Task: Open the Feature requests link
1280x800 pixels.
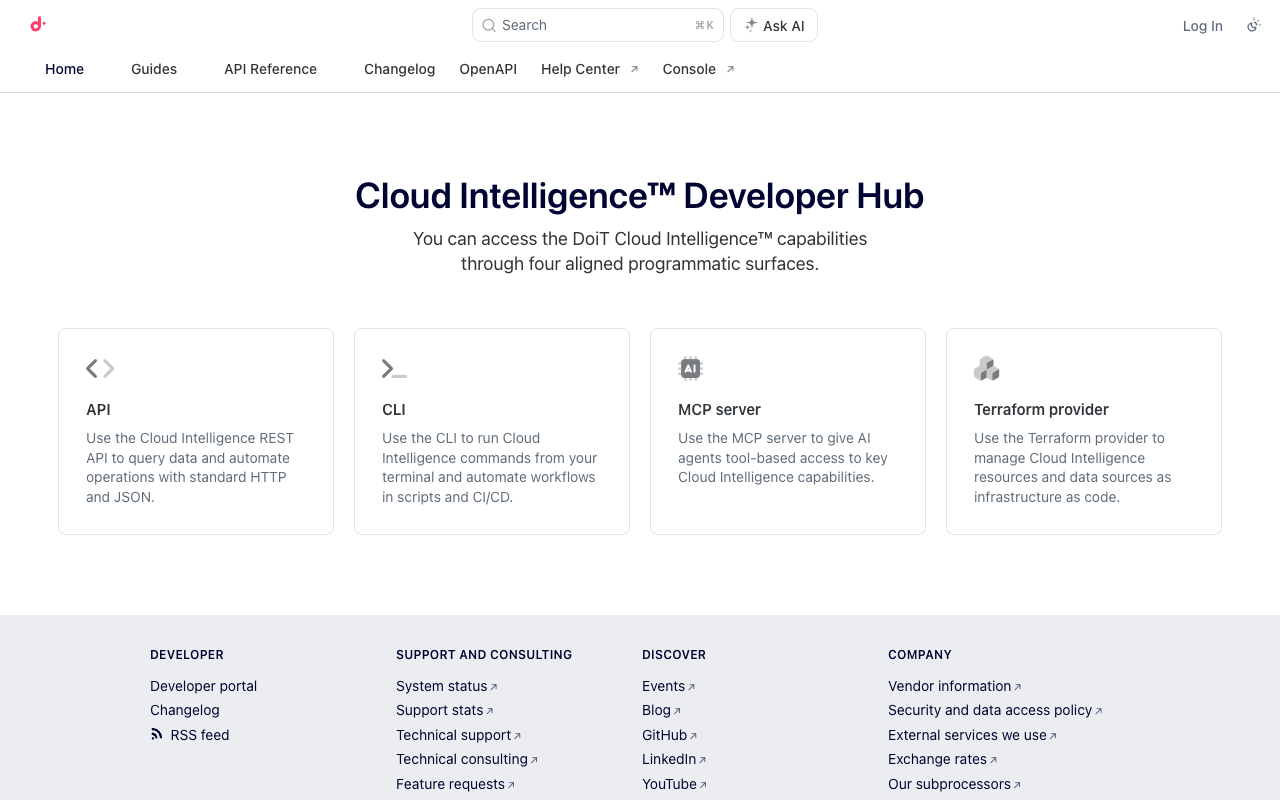Action: point(450,784)
